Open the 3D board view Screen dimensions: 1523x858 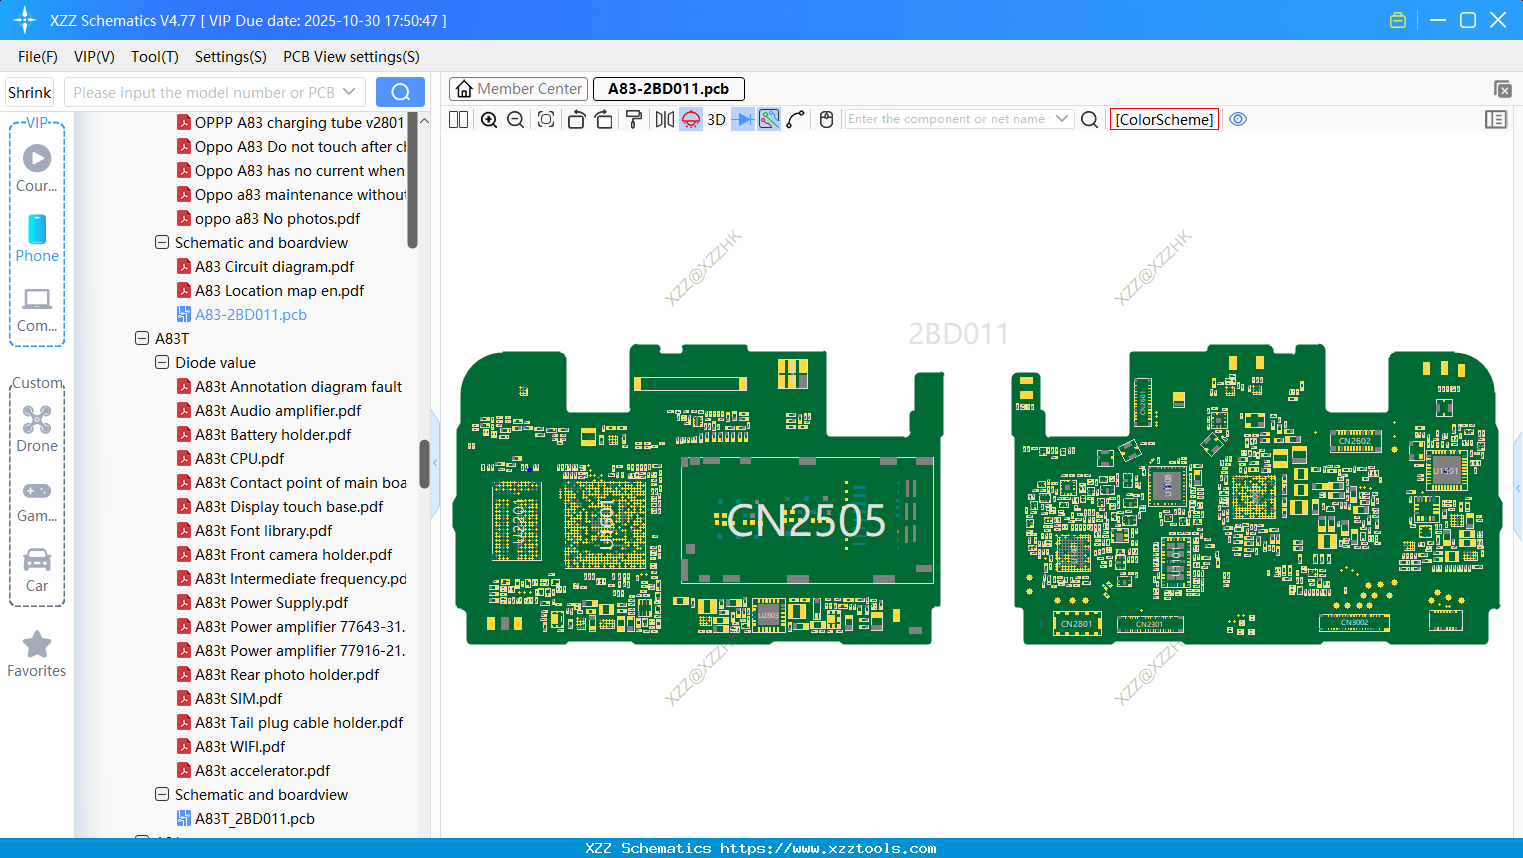point(716,120)
